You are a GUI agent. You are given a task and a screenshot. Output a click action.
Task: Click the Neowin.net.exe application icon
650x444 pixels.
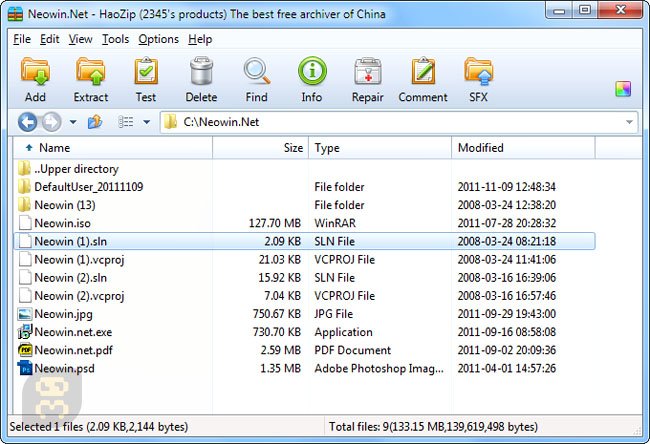[25, 332]
